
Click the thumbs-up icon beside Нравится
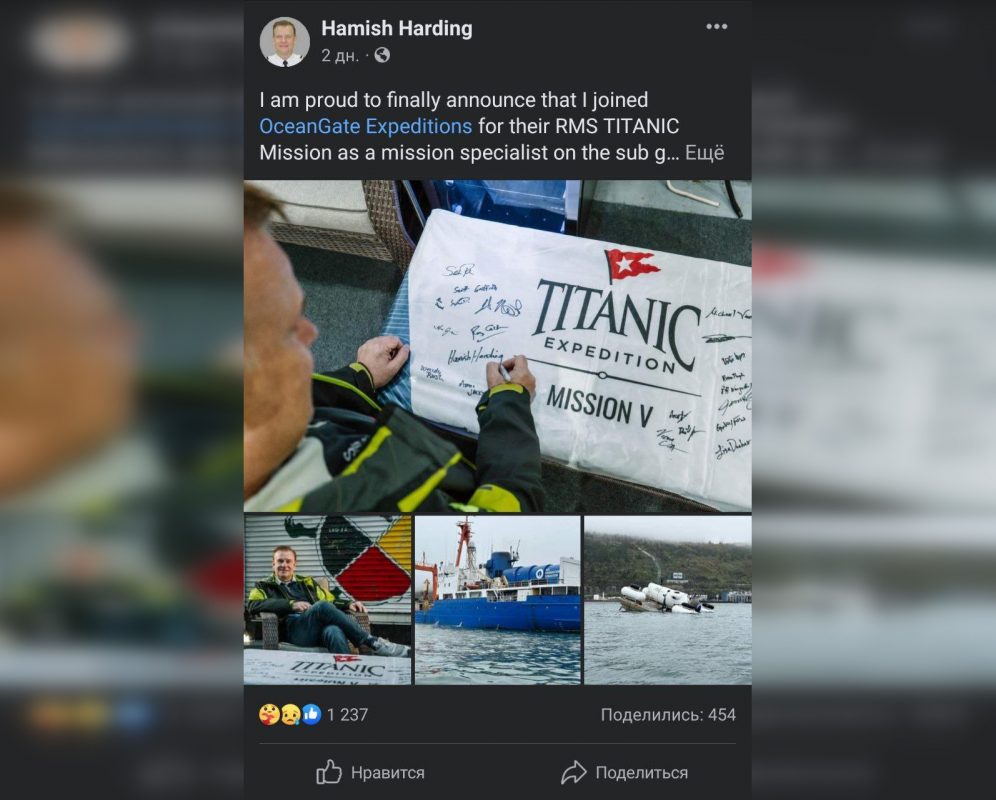[329, 772]
